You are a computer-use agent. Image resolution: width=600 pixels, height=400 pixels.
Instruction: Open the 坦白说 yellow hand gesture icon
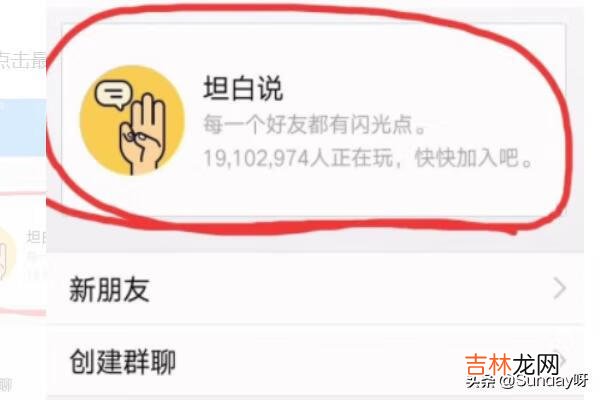click(132, 120)
